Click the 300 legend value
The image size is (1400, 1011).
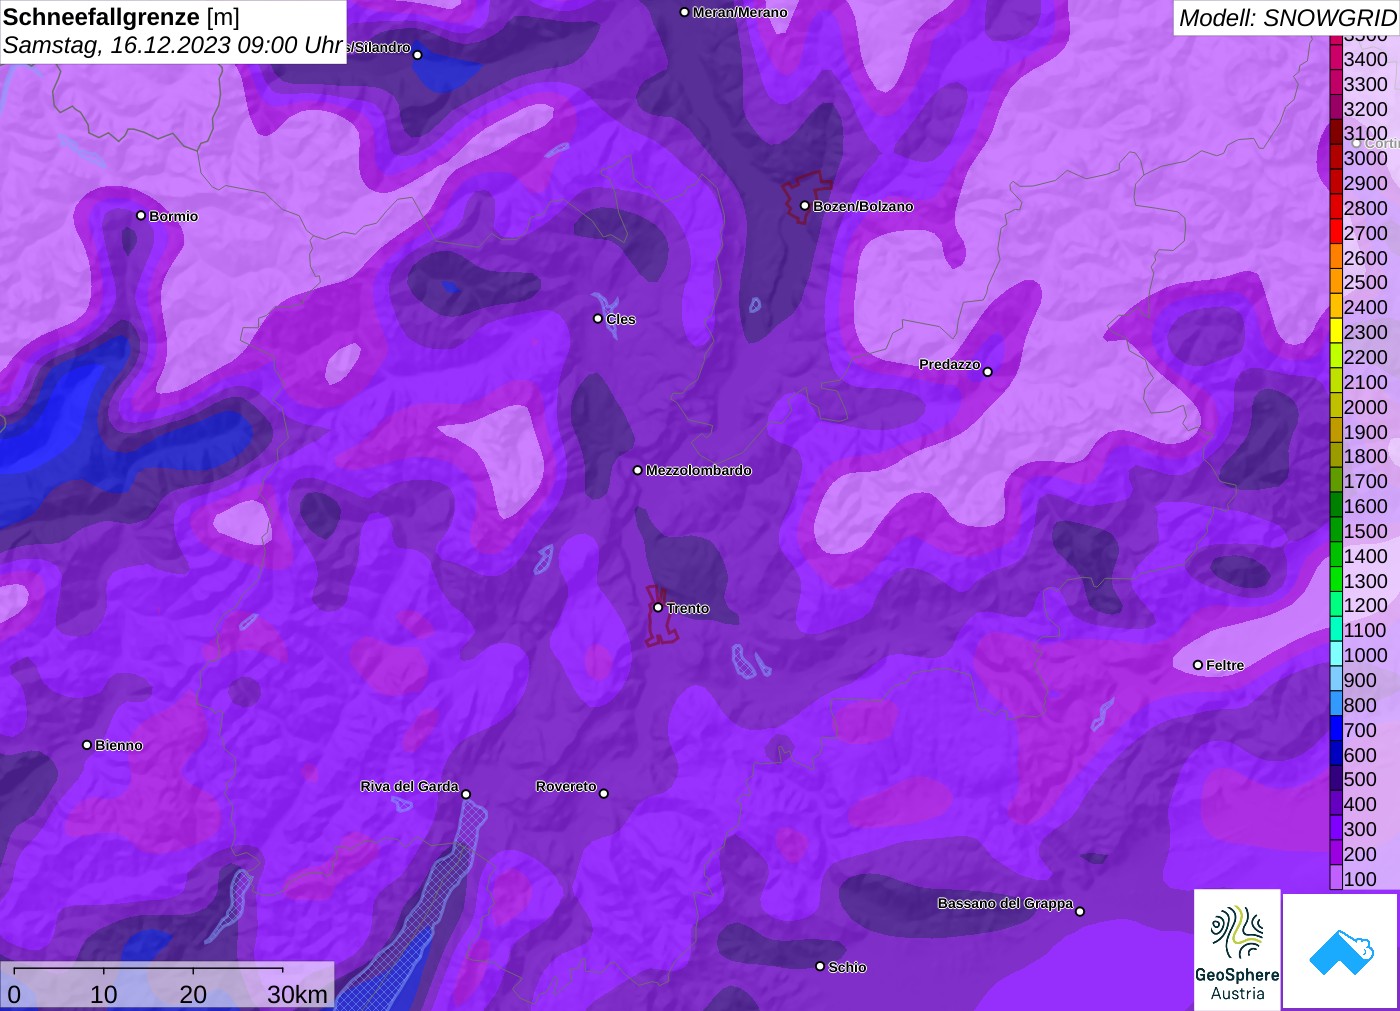click(x=1360, y=829)
